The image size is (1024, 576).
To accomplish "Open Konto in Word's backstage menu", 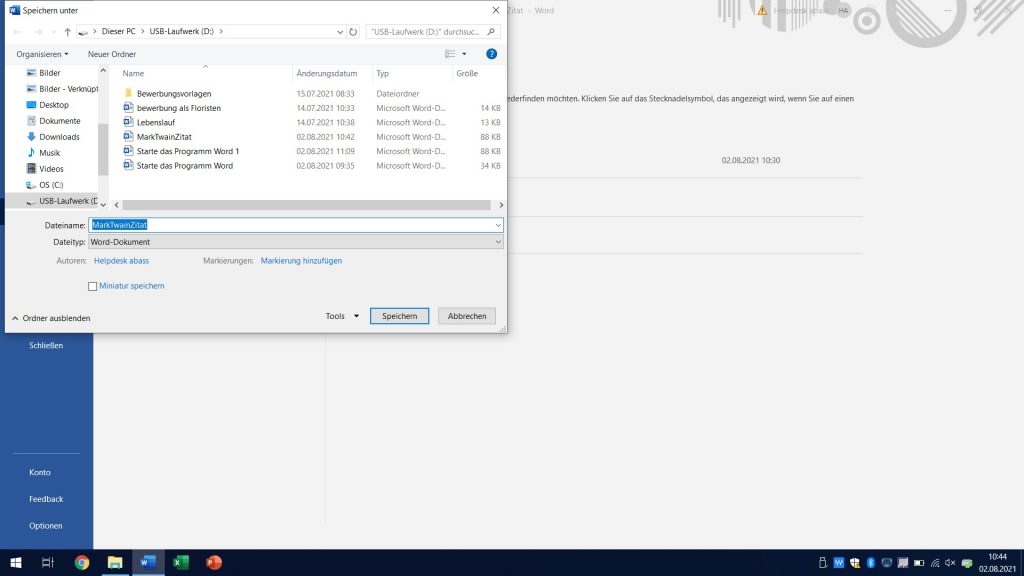I will [40, 472].
